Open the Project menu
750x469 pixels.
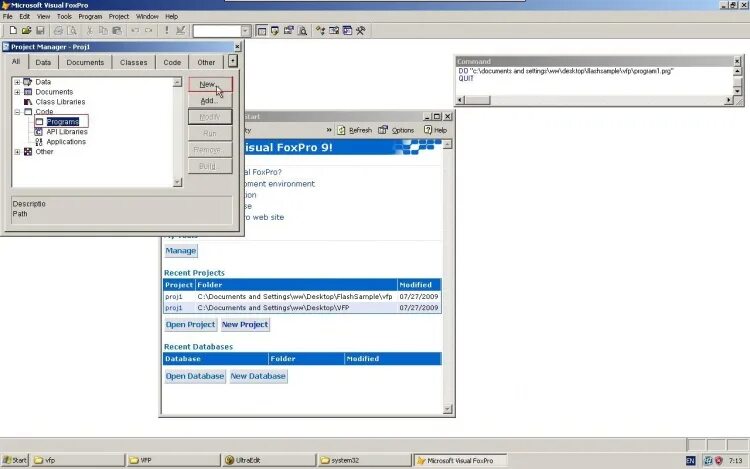coord(119,16)
